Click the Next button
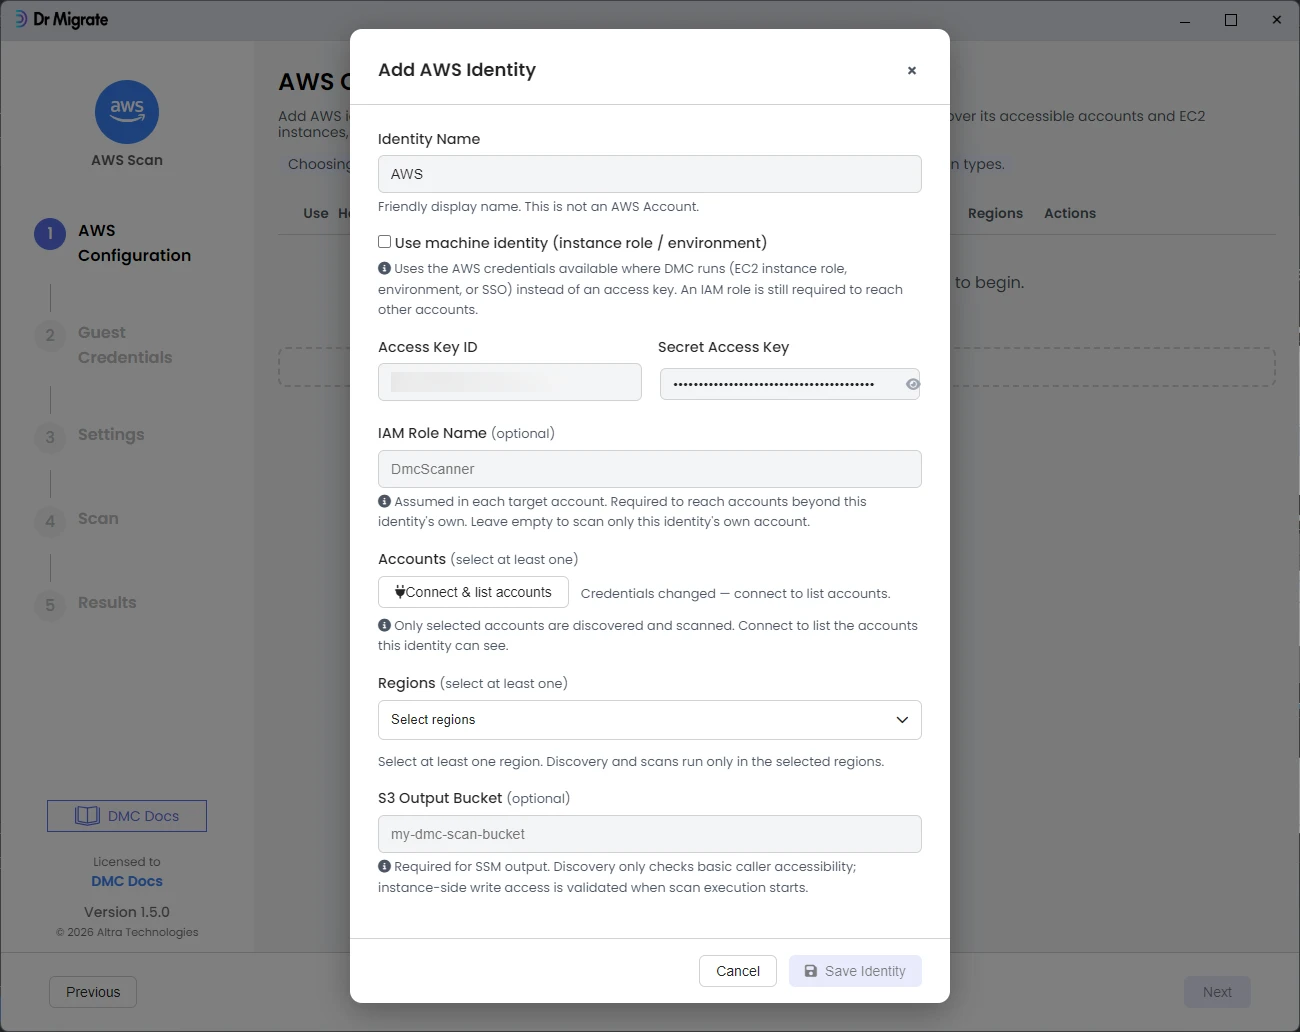This screenshot has width=1300, height=1032. click(1217, 992)
